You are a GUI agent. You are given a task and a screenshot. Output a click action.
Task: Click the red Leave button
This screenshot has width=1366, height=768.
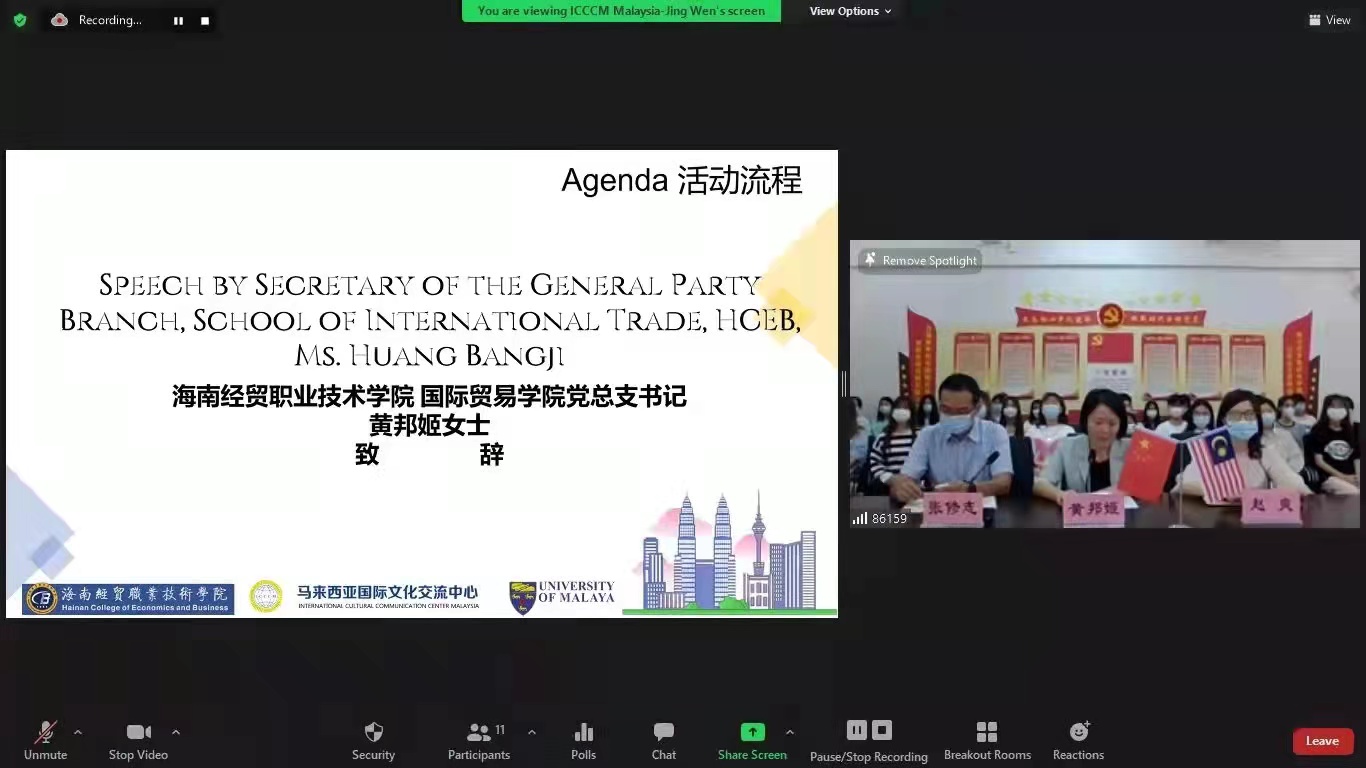pos(1322,741)
